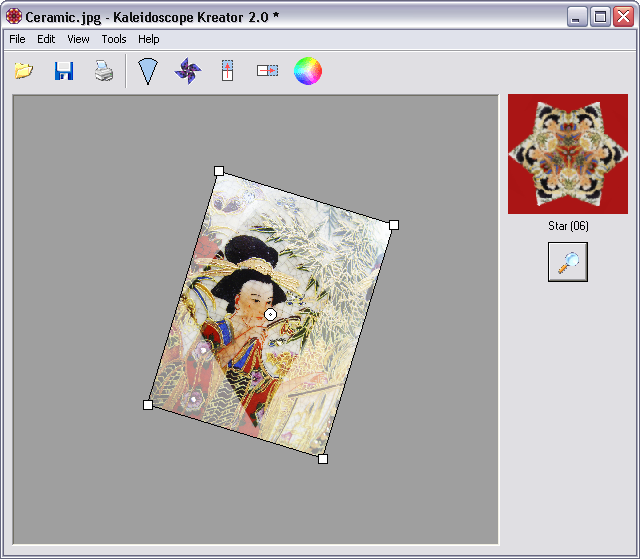This screenshot has width=640, height=559.
Task: Click the magnifying glass preview button
Action: coord(568,262)
